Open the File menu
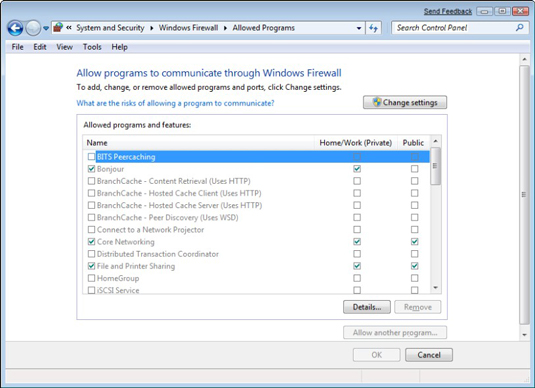The image size is (535, 388). pos(17,47)
